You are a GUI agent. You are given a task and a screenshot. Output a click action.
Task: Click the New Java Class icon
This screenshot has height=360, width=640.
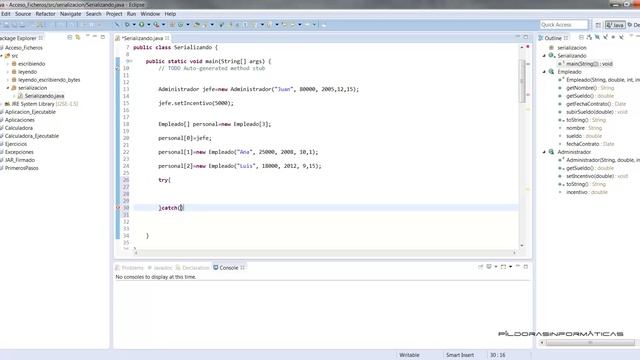pos(180,24)
